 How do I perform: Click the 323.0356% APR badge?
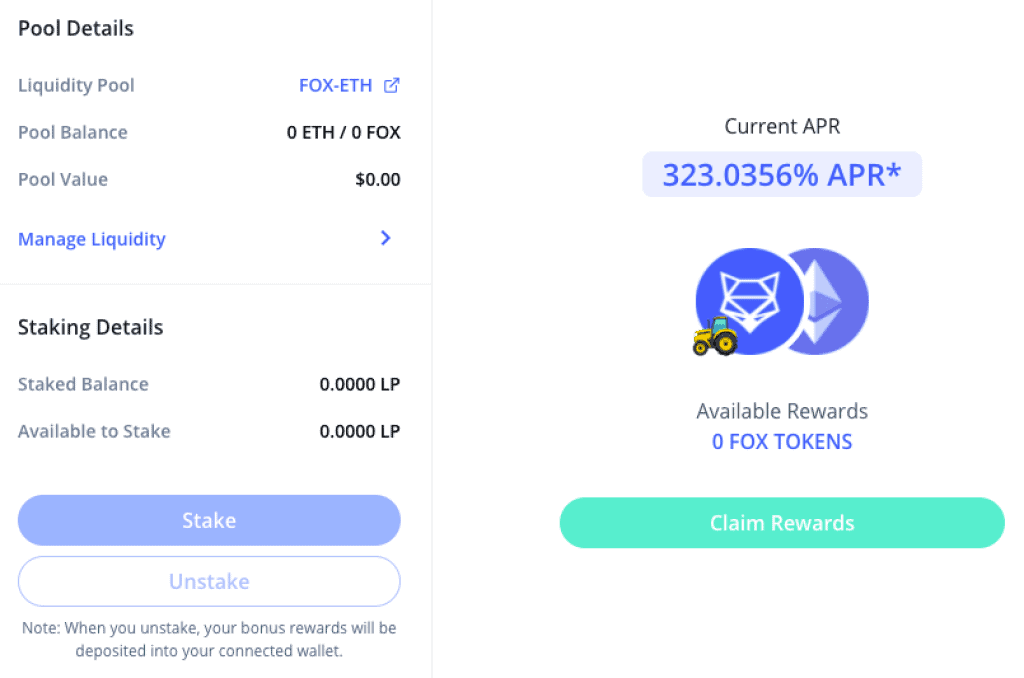click(x=782, y=174)
